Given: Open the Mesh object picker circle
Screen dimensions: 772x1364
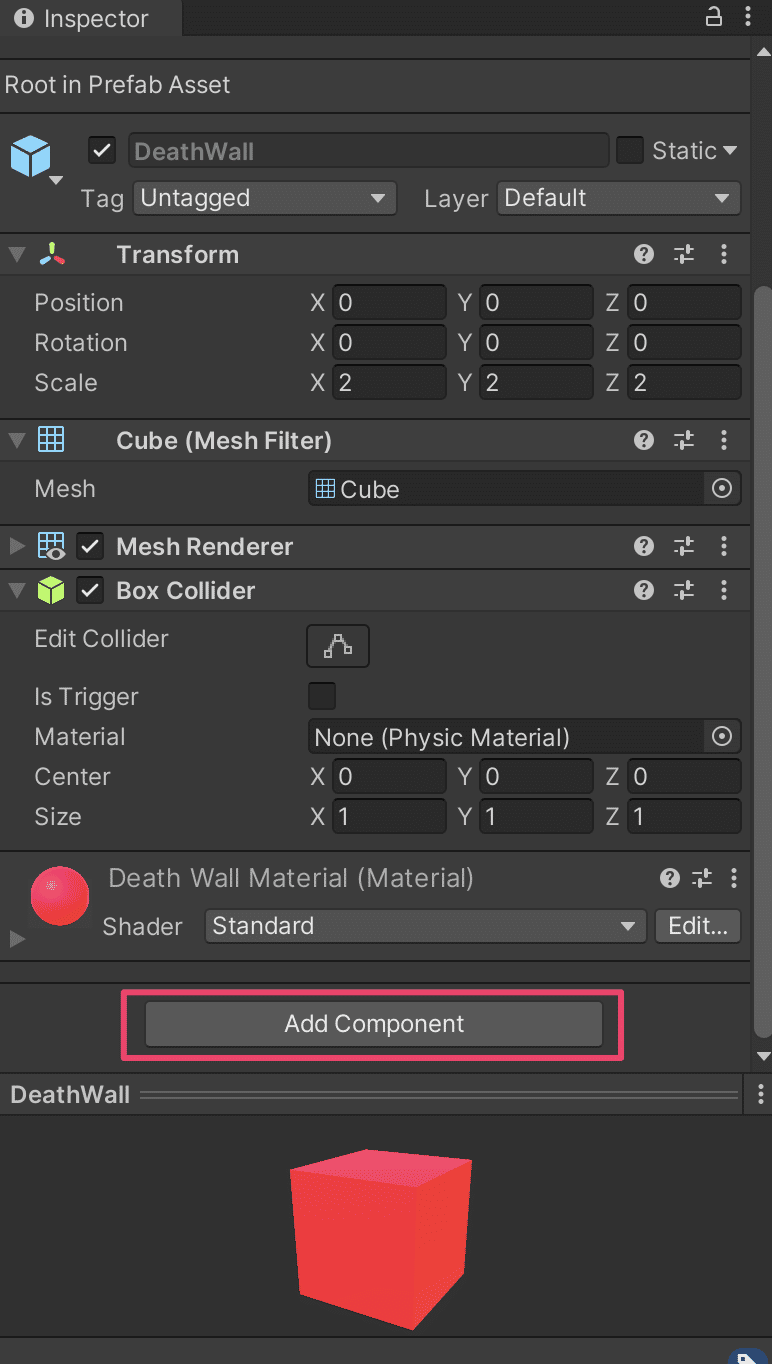Looking at the screenshot, I should tap(722, 489).
